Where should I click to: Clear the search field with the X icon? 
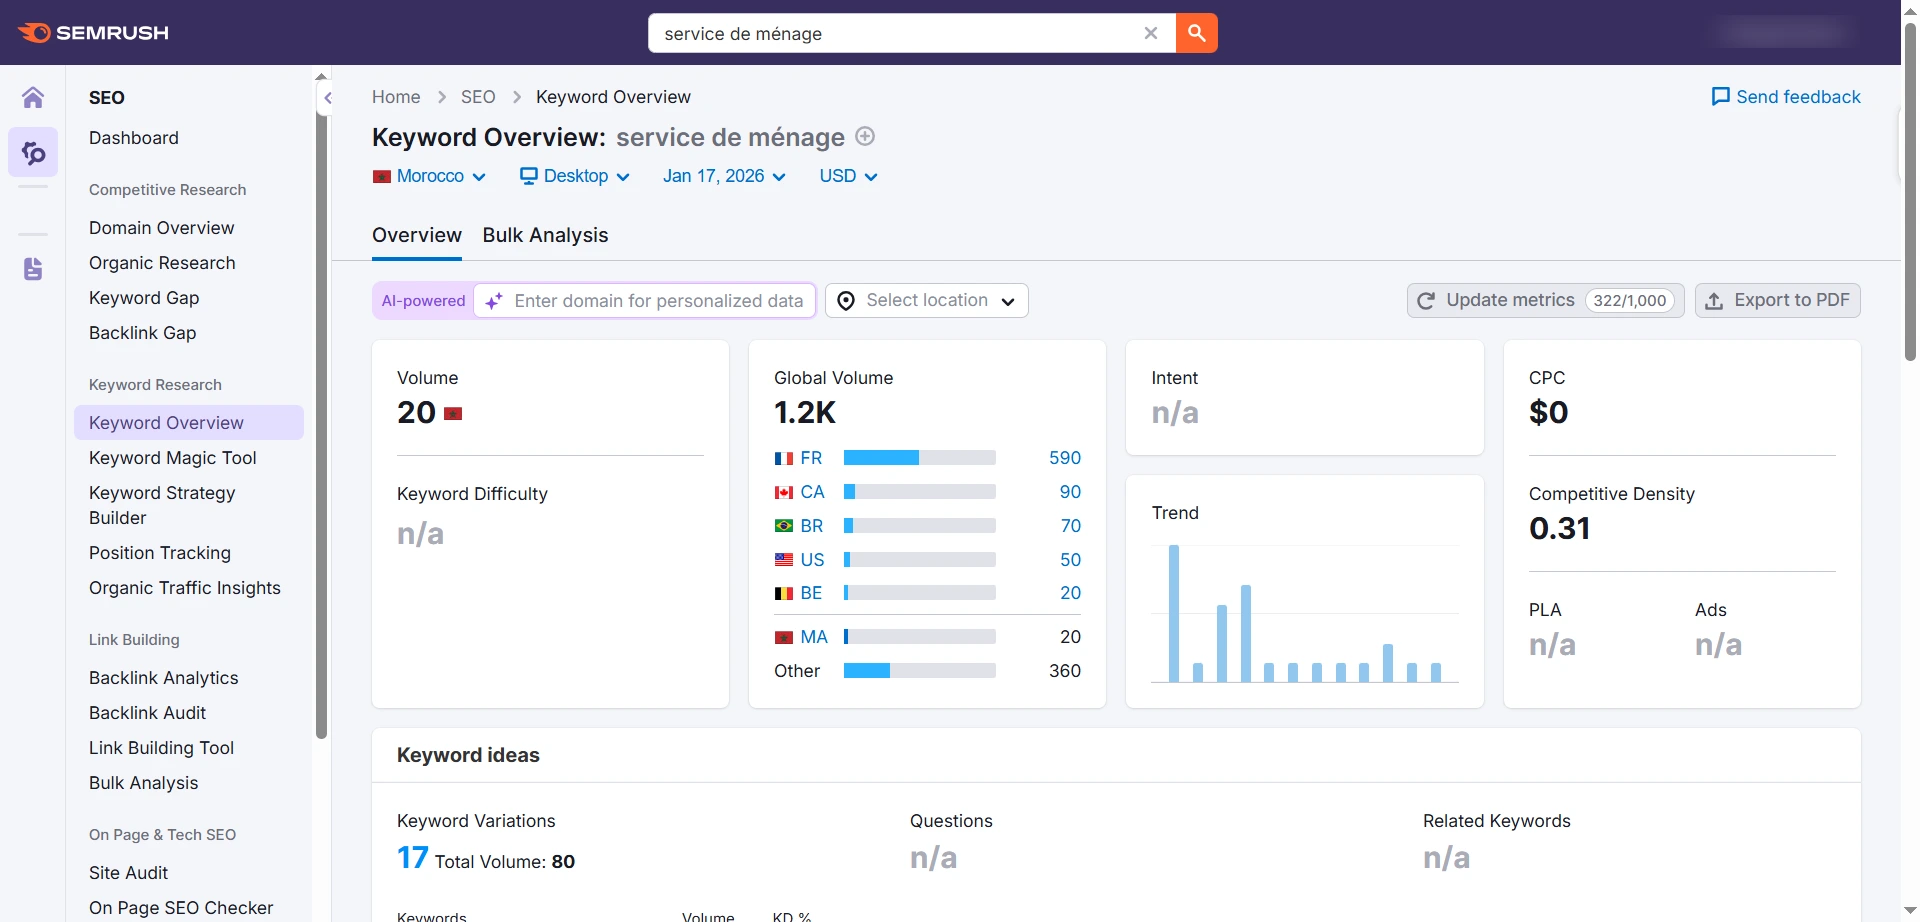[1151, 32]
